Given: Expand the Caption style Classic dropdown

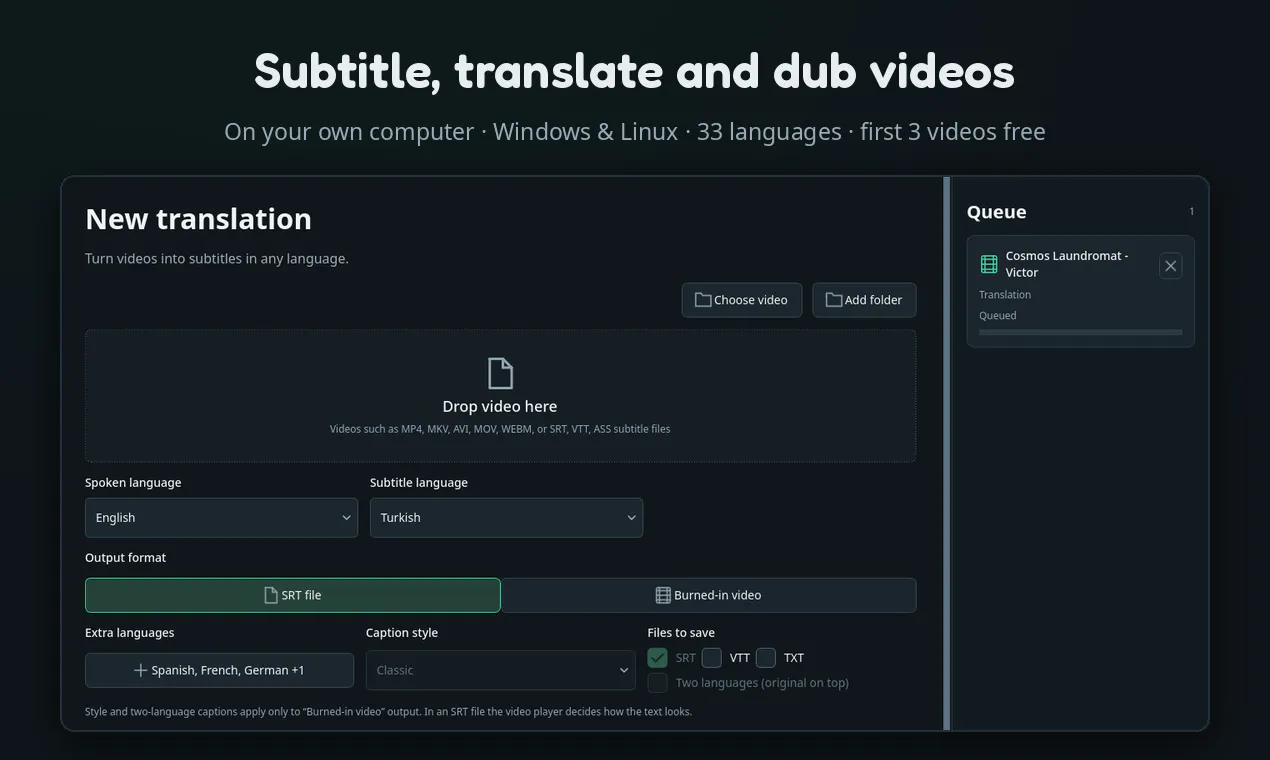Looking at the screenshot, I should 500,670.
